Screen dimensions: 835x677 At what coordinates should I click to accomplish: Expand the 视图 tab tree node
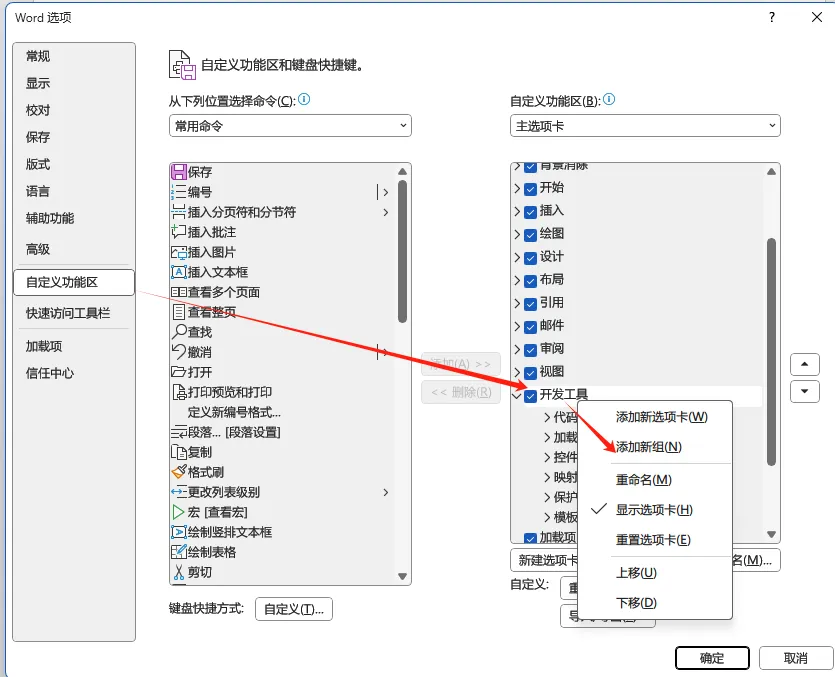point(517,372)
